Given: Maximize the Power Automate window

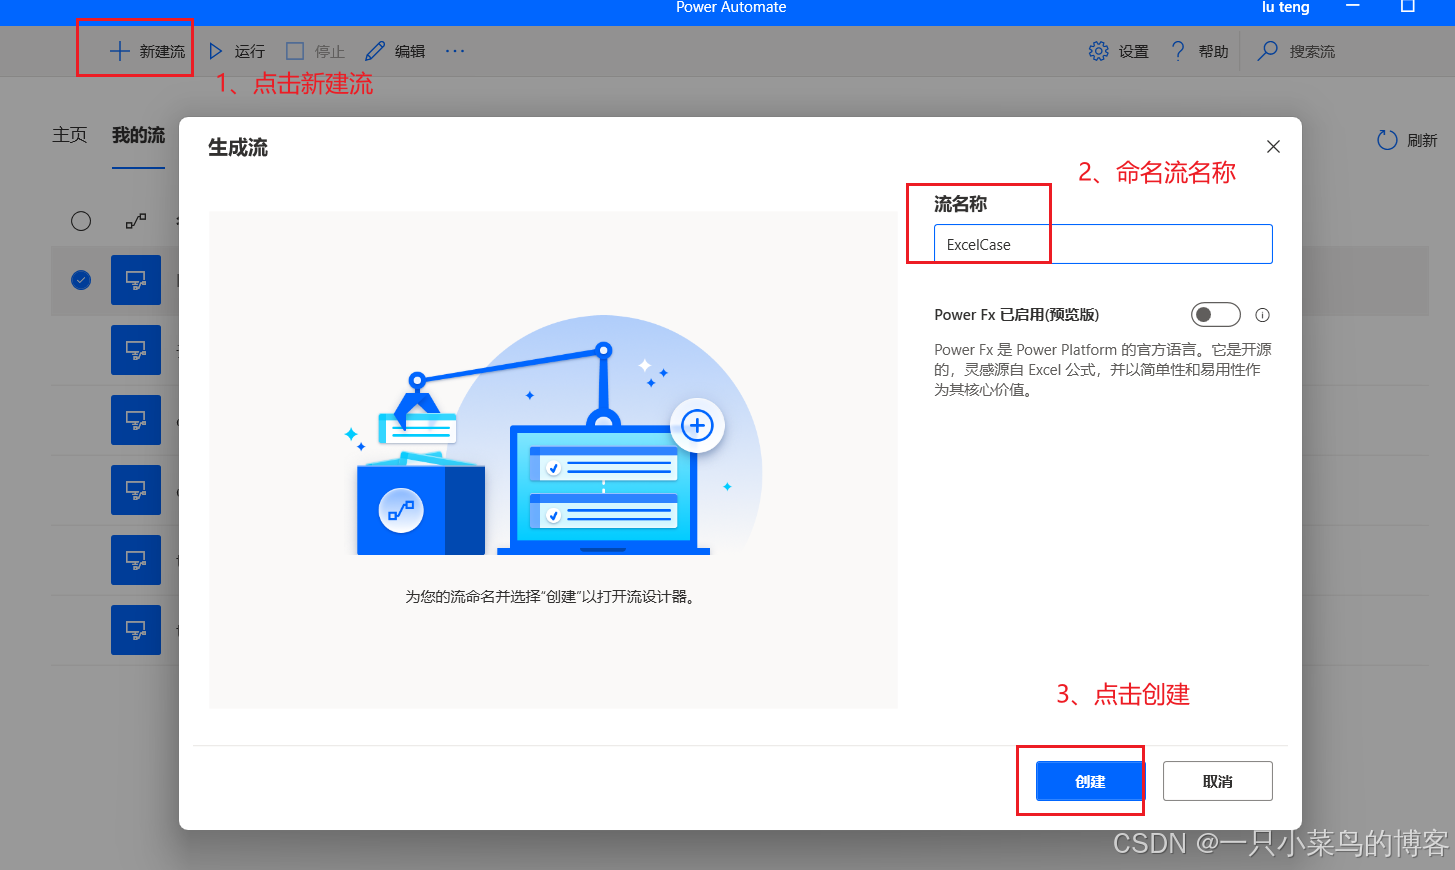Looking at the screenshot, I should pyautogui.click(x=1408, y=7).
